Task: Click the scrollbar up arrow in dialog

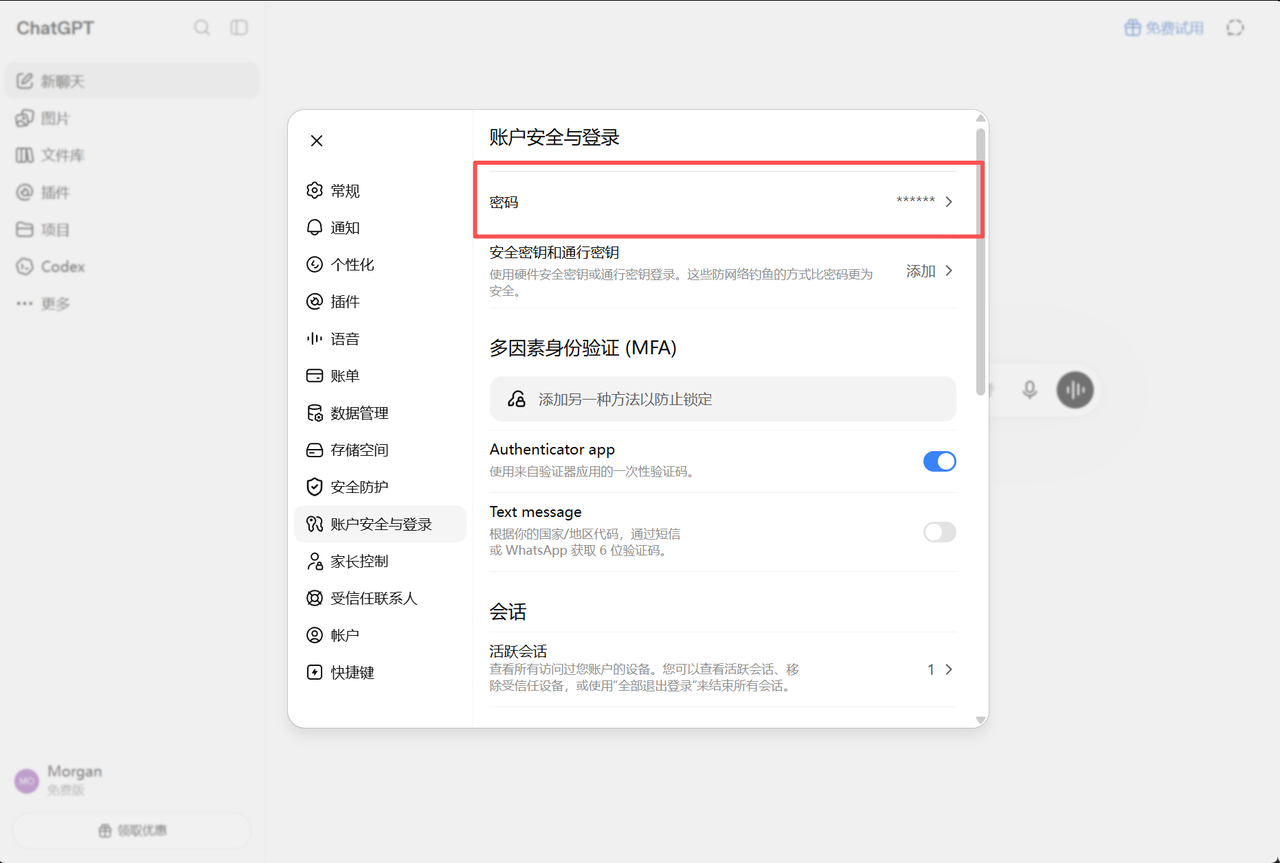Action: tap(981, 118)
